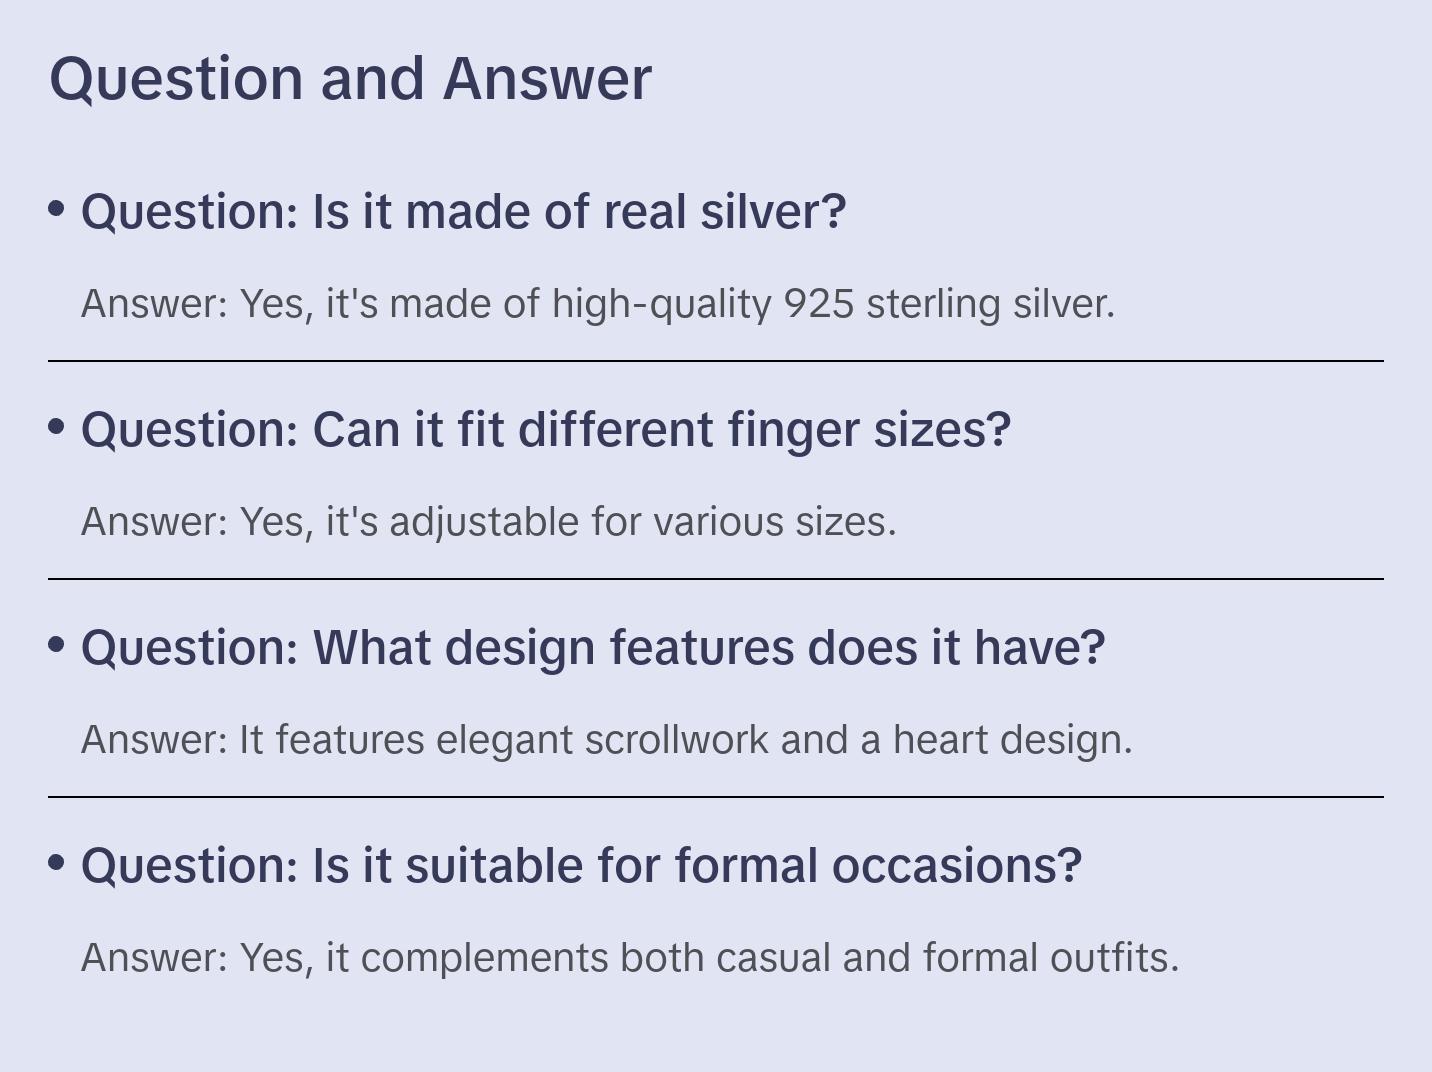The image size is (1432, 1072).
Task: Expand "Is it made of real silver?" question
Action: [463, 212]
